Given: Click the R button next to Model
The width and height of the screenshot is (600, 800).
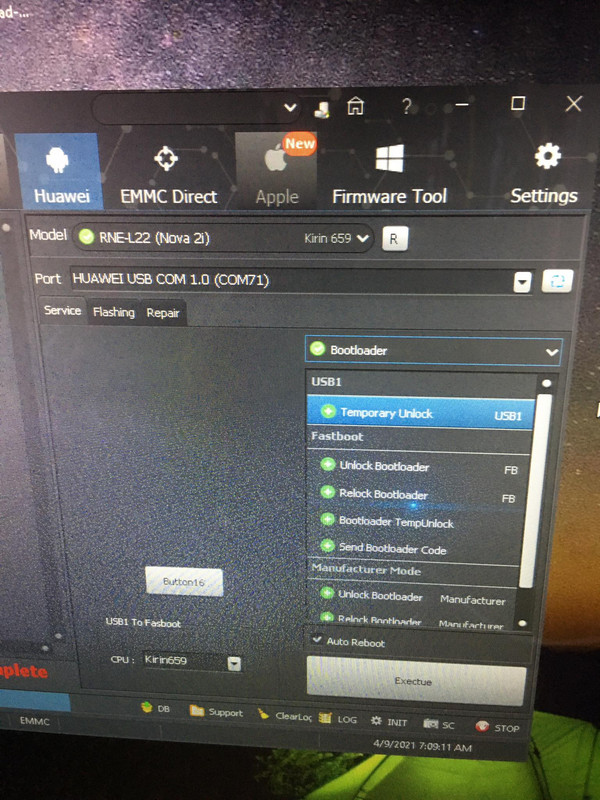Looking at the screenshot, I should (x=394, y=239).
